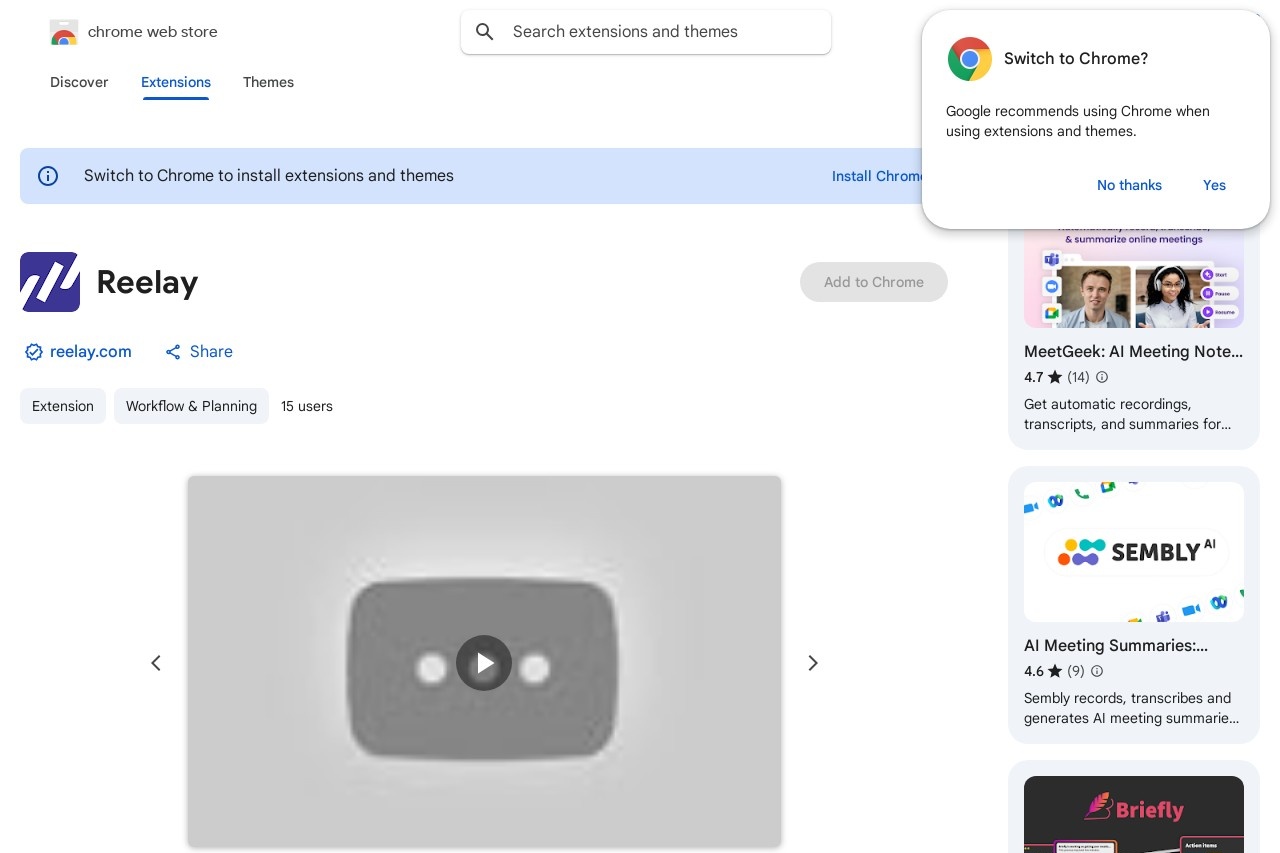Click the '15 users' text

pos(307,406)
